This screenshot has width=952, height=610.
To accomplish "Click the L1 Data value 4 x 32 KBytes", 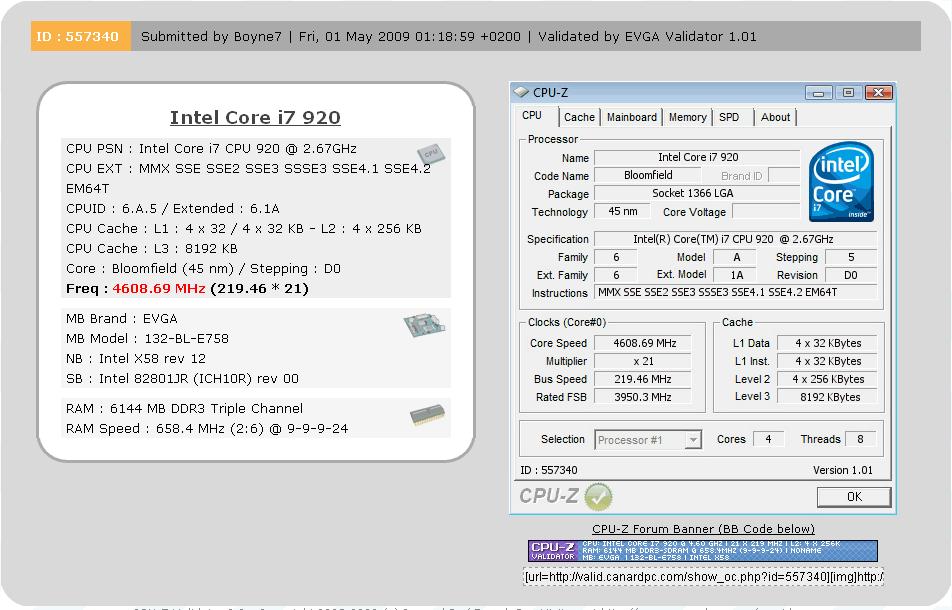I will (x=828, y=343).
